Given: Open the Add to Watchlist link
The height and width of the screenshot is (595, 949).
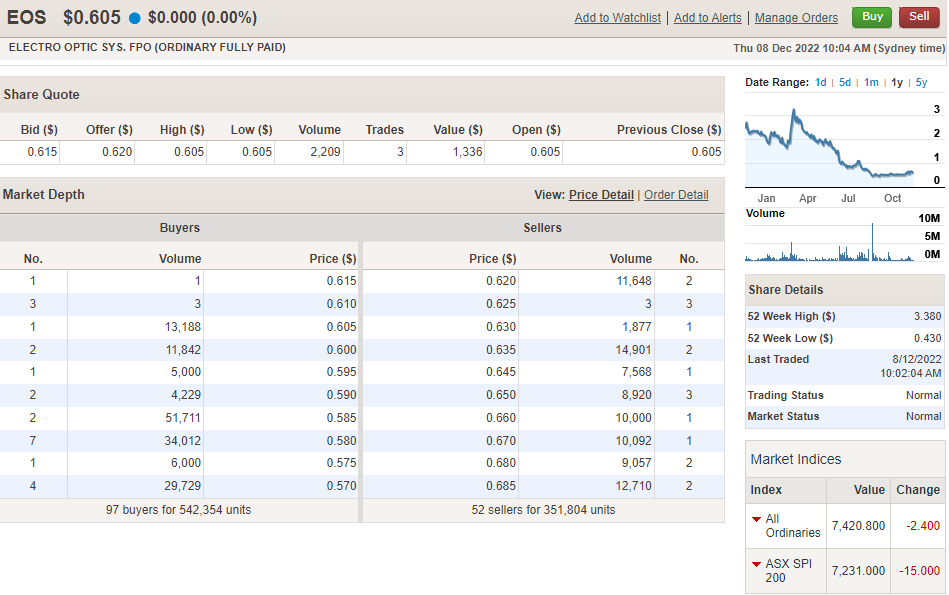Looking at the screenshot, I should pyautogui.click(x=617, y=18).
